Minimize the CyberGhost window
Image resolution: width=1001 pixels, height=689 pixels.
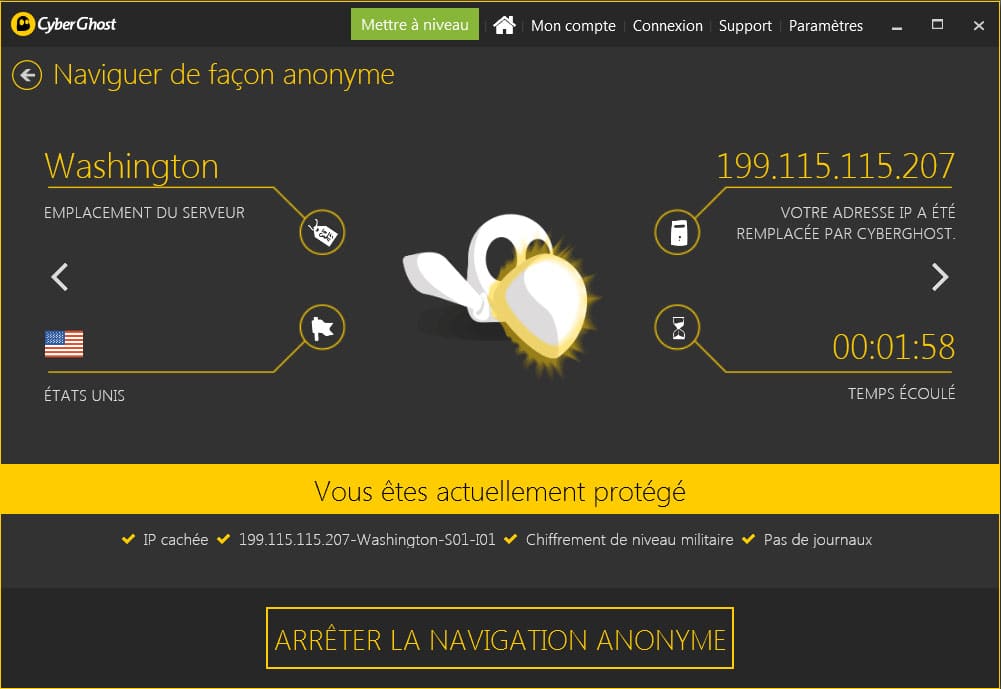pos(897,26)
